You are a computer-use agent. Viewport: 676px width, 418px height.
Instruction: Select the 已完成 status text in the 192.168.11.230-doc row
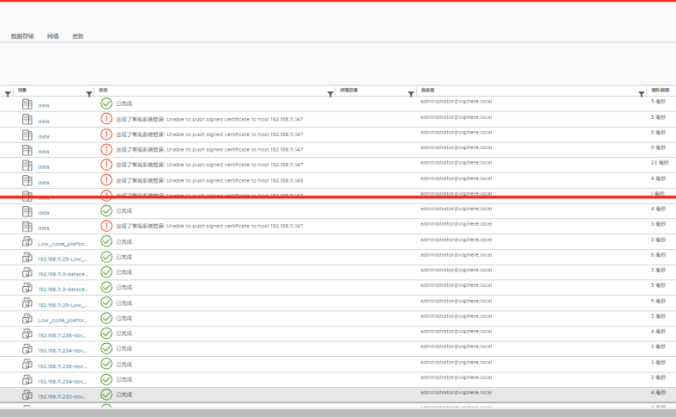[x=124, y=395]
